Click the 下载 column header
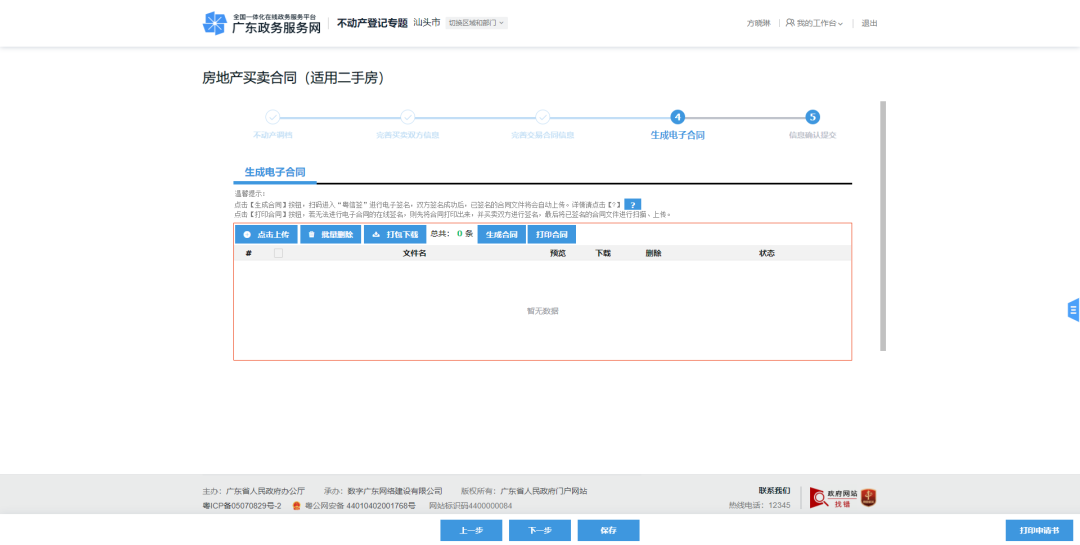 coord(603,253)
